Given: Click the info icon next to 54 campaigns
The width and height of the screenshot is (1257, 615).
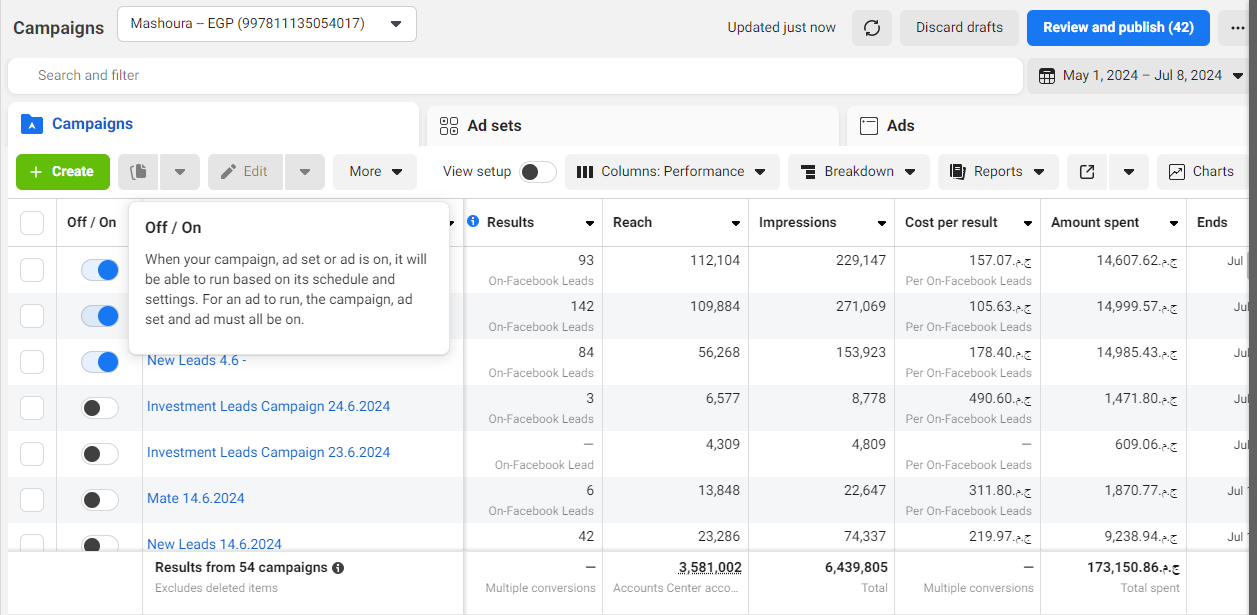Looking at the screenshot, I should pyautogui.click(x=338, y=568).
